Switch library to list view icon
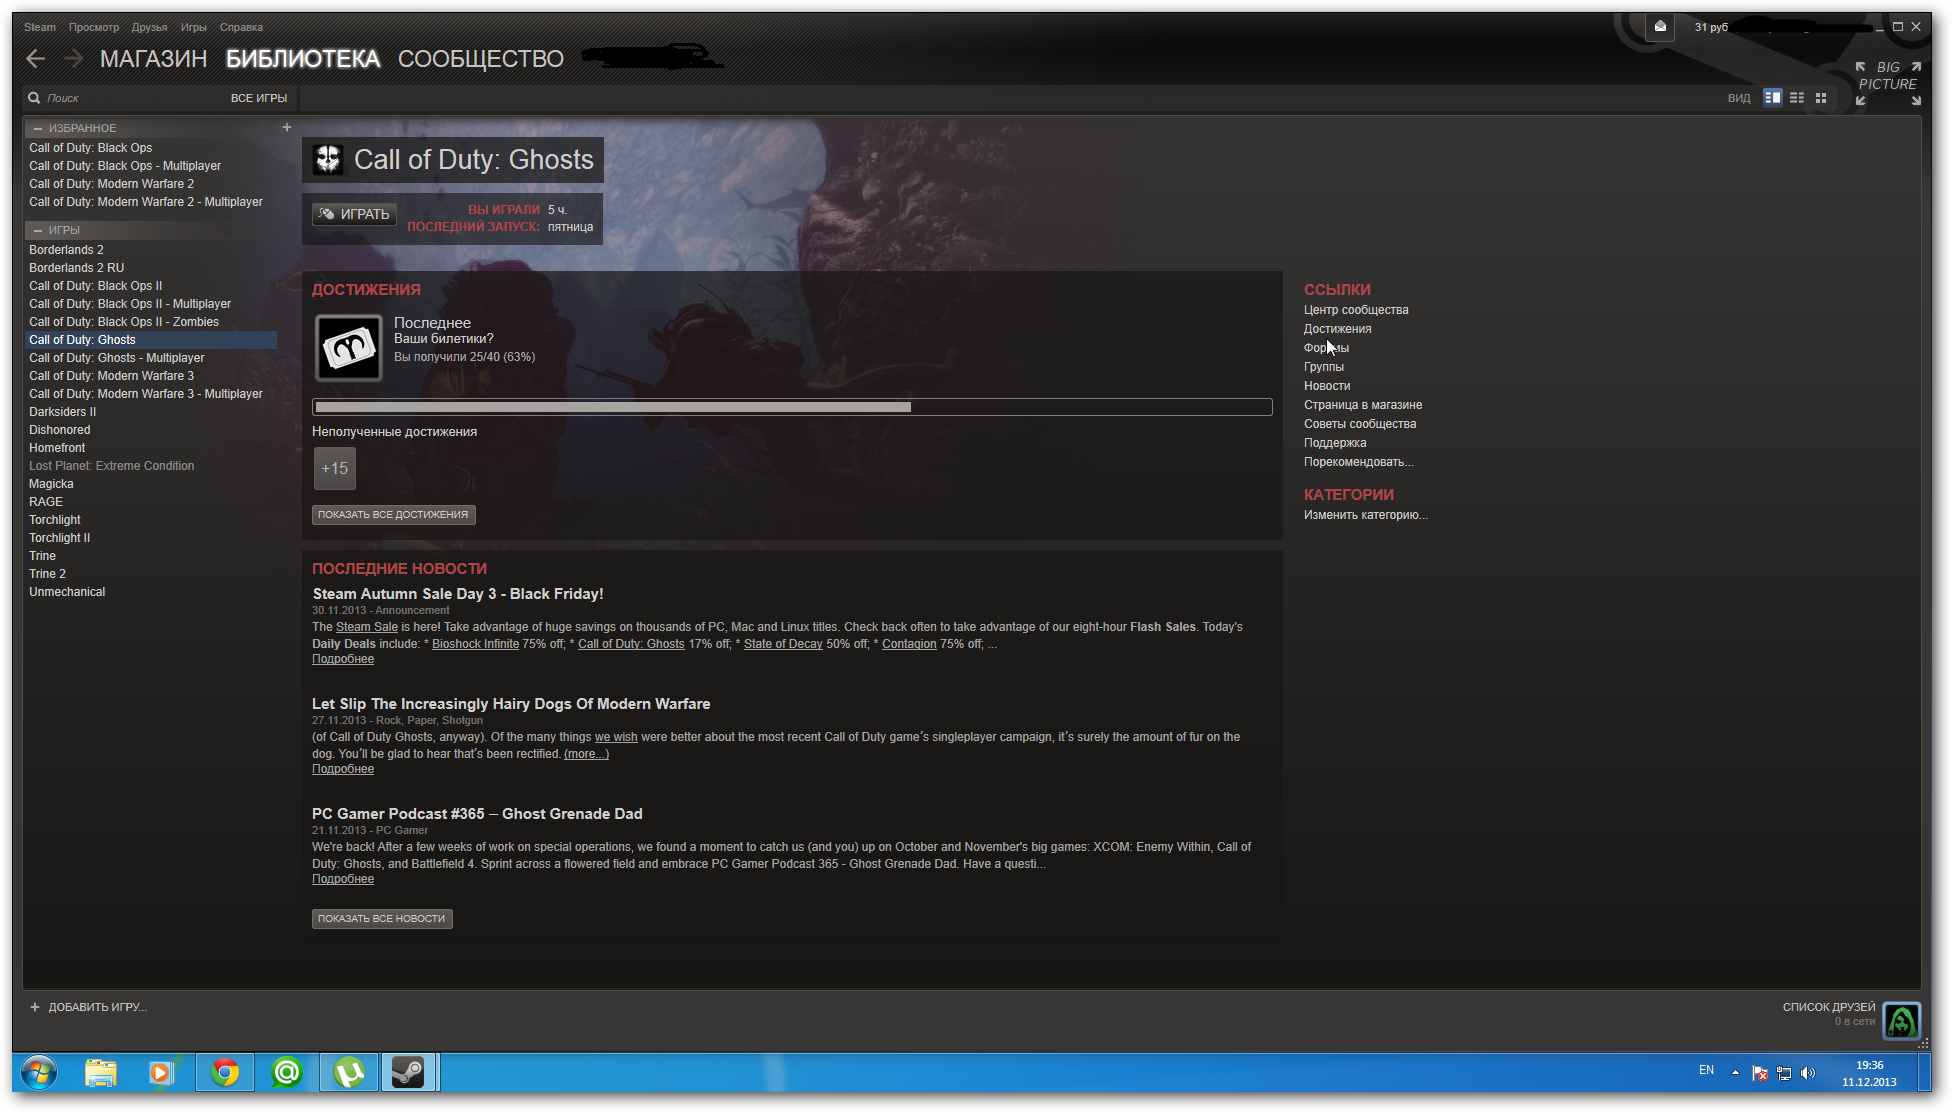This screenshot has height=1112, width=1952. [1797, 98]
